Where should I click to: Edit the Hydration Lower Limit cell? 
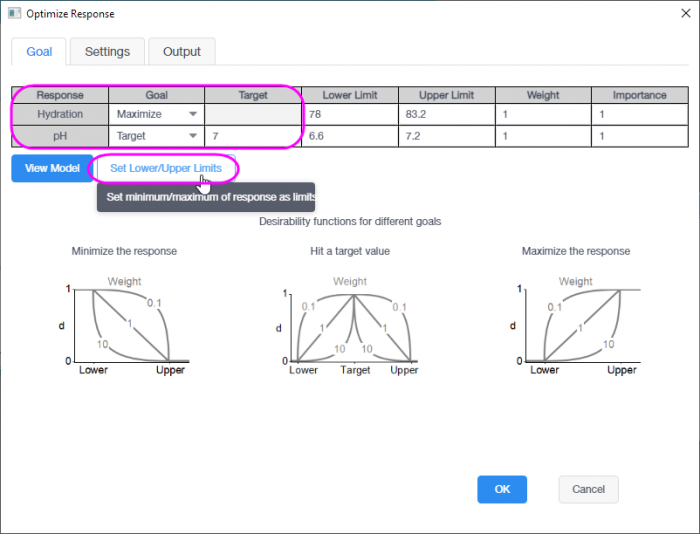[350, 114]
